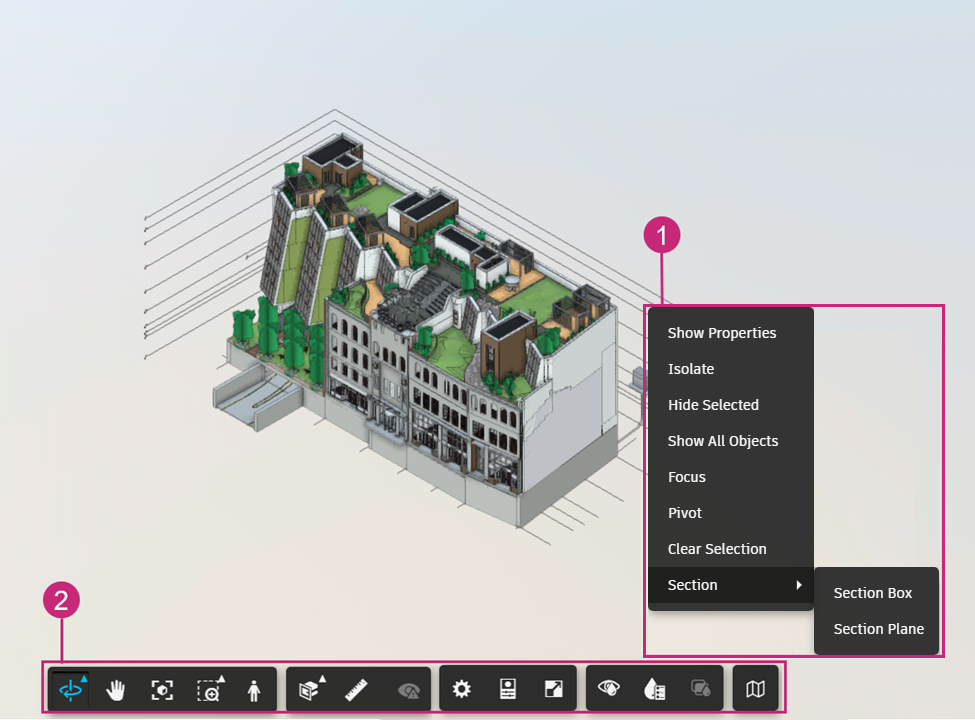Open the minimap view
The height and width of the screenshot is (720, 975).
[755, 688]
